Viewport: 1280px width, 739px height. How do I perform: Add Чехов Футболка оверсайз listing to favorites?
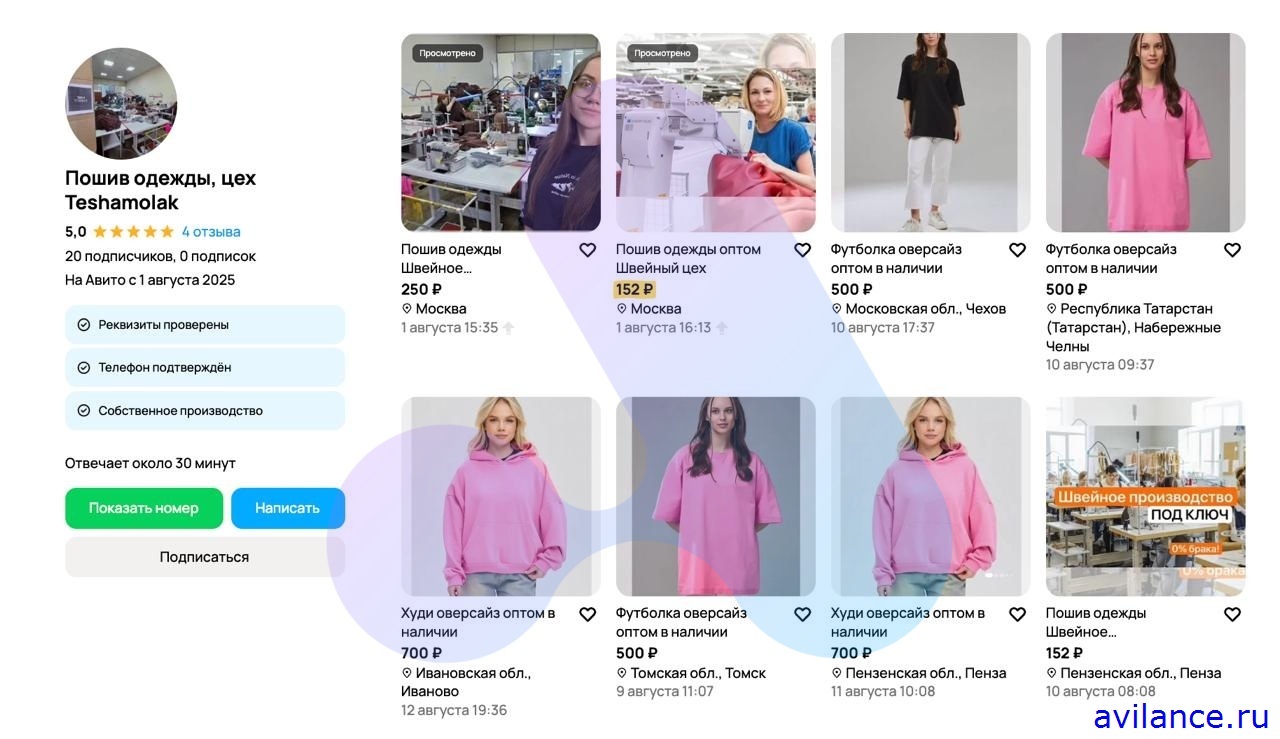pyautogui.click(x=1017, y=250)
